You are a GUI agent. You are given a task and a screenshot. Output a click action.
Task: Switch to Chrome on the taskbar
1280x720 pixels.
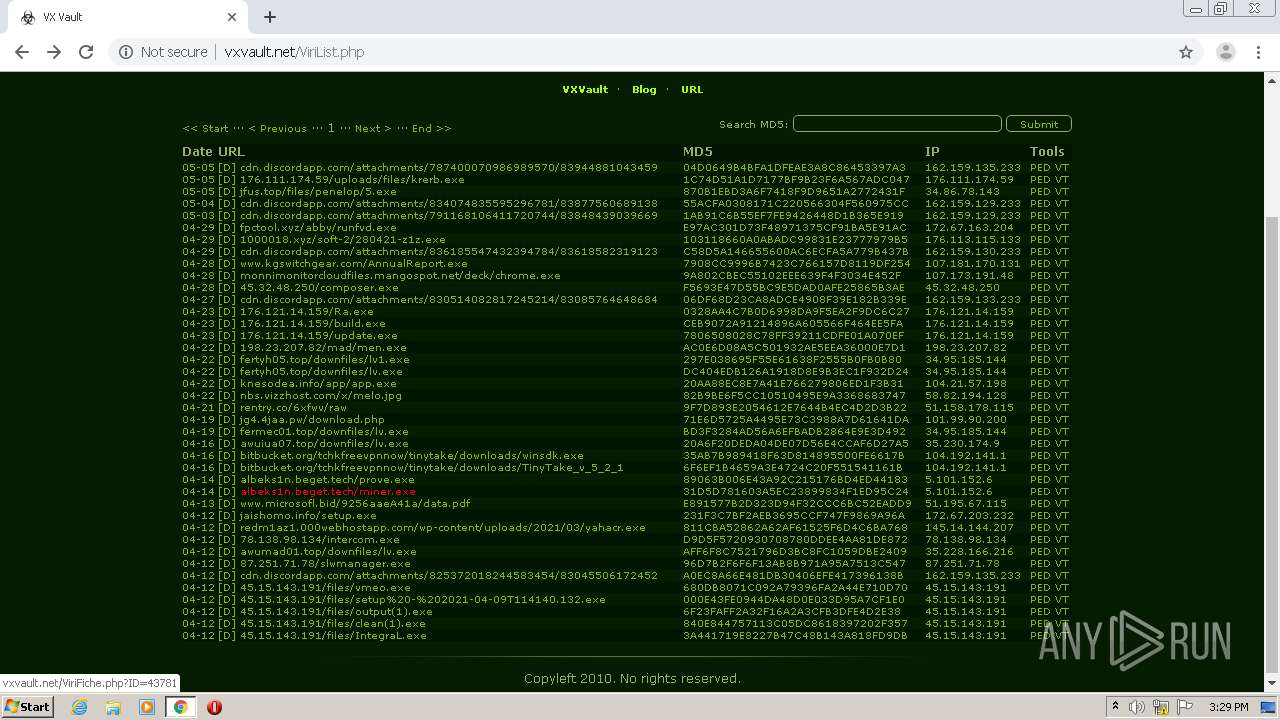pyautogui.click(x=180, y=707)
